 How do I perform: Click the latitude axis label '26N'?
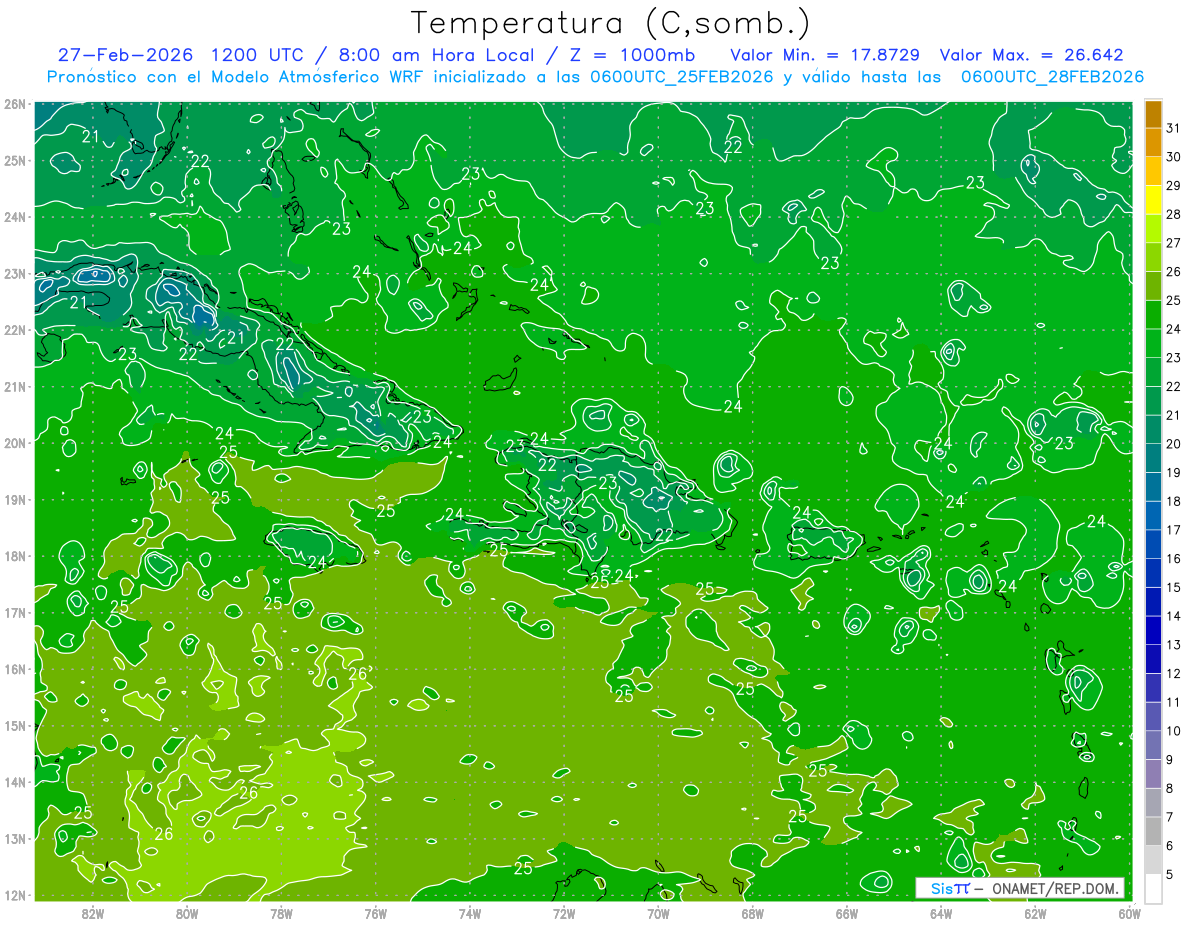14,104
